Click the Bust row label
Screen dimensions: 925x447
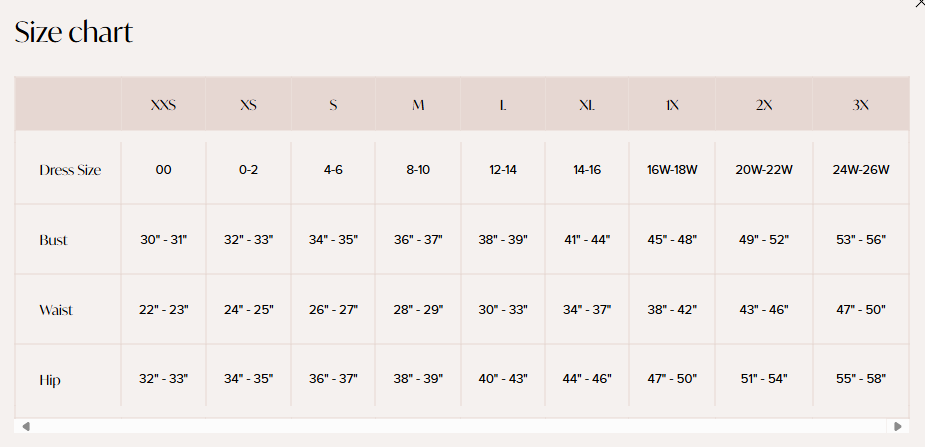click(53, 240)
